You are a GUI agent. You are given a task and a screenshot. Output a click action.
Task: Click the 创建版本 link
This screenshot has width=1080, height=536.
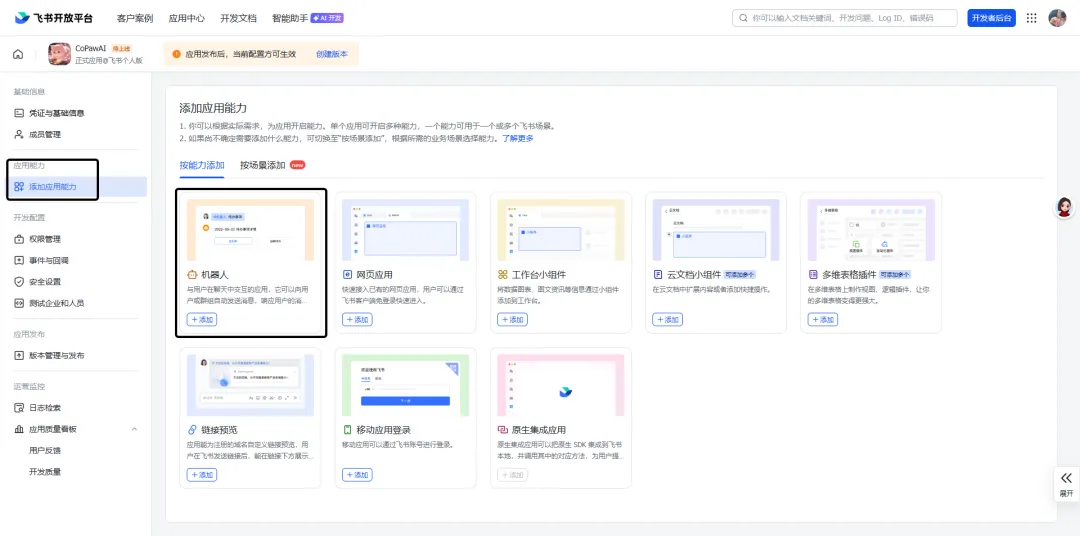pyautogui.click(x=332, y=54)
